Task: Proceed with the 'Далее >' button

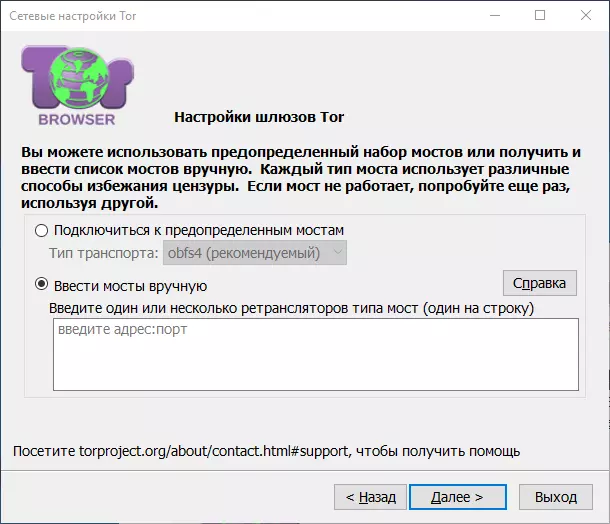Action: coord(457,496)
